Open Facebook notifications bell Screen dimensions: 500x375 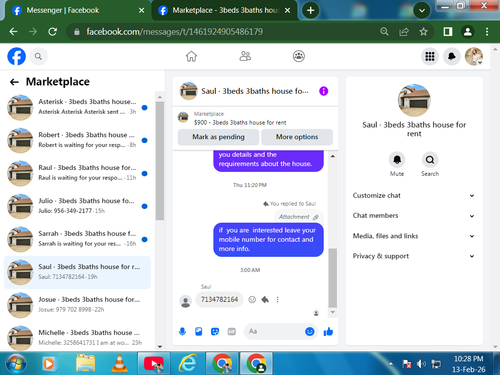point(452,56)
